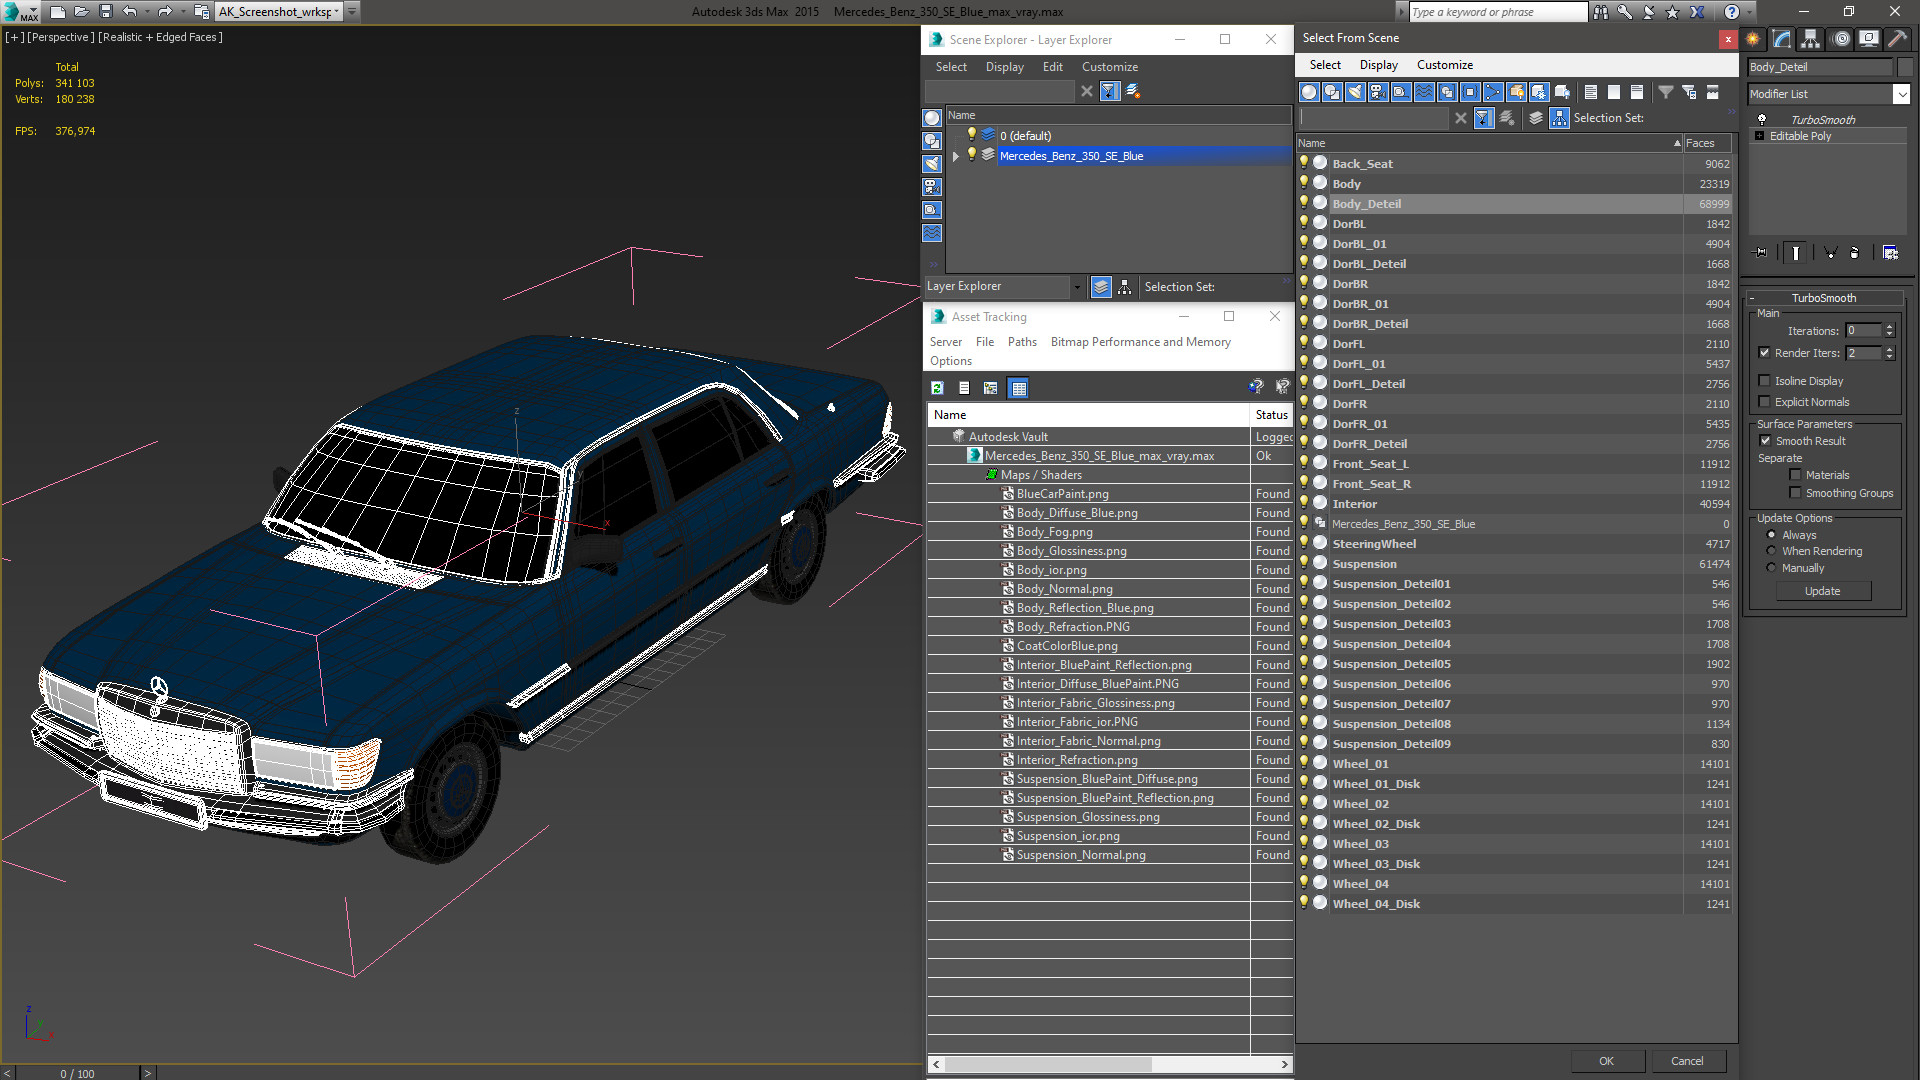Image resolution: width=1920 pixels, height=1080 pixels.
Task: Toggle Explicit Normals checkbox
Action: (x=1765, y=402)
